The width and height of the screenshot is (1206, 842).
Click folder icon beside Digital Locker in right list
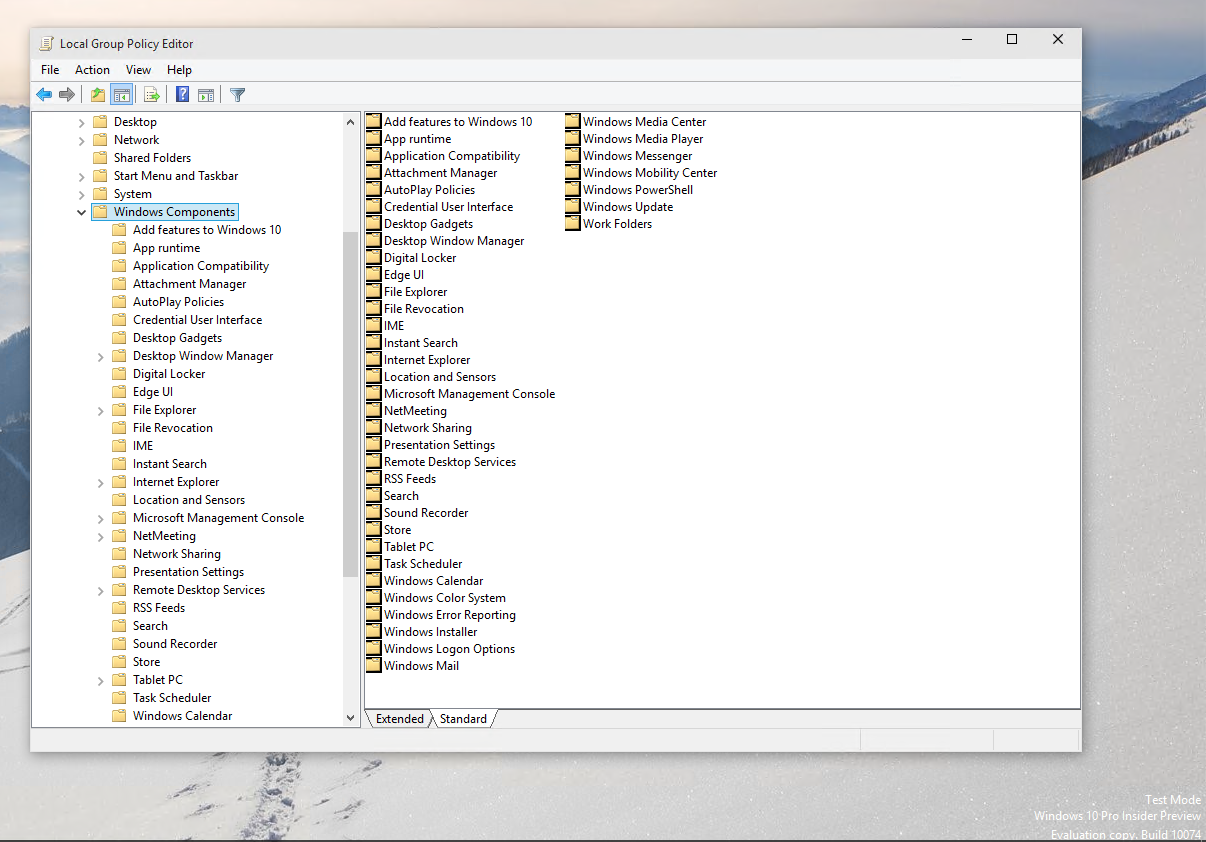[x=374, y=258]
